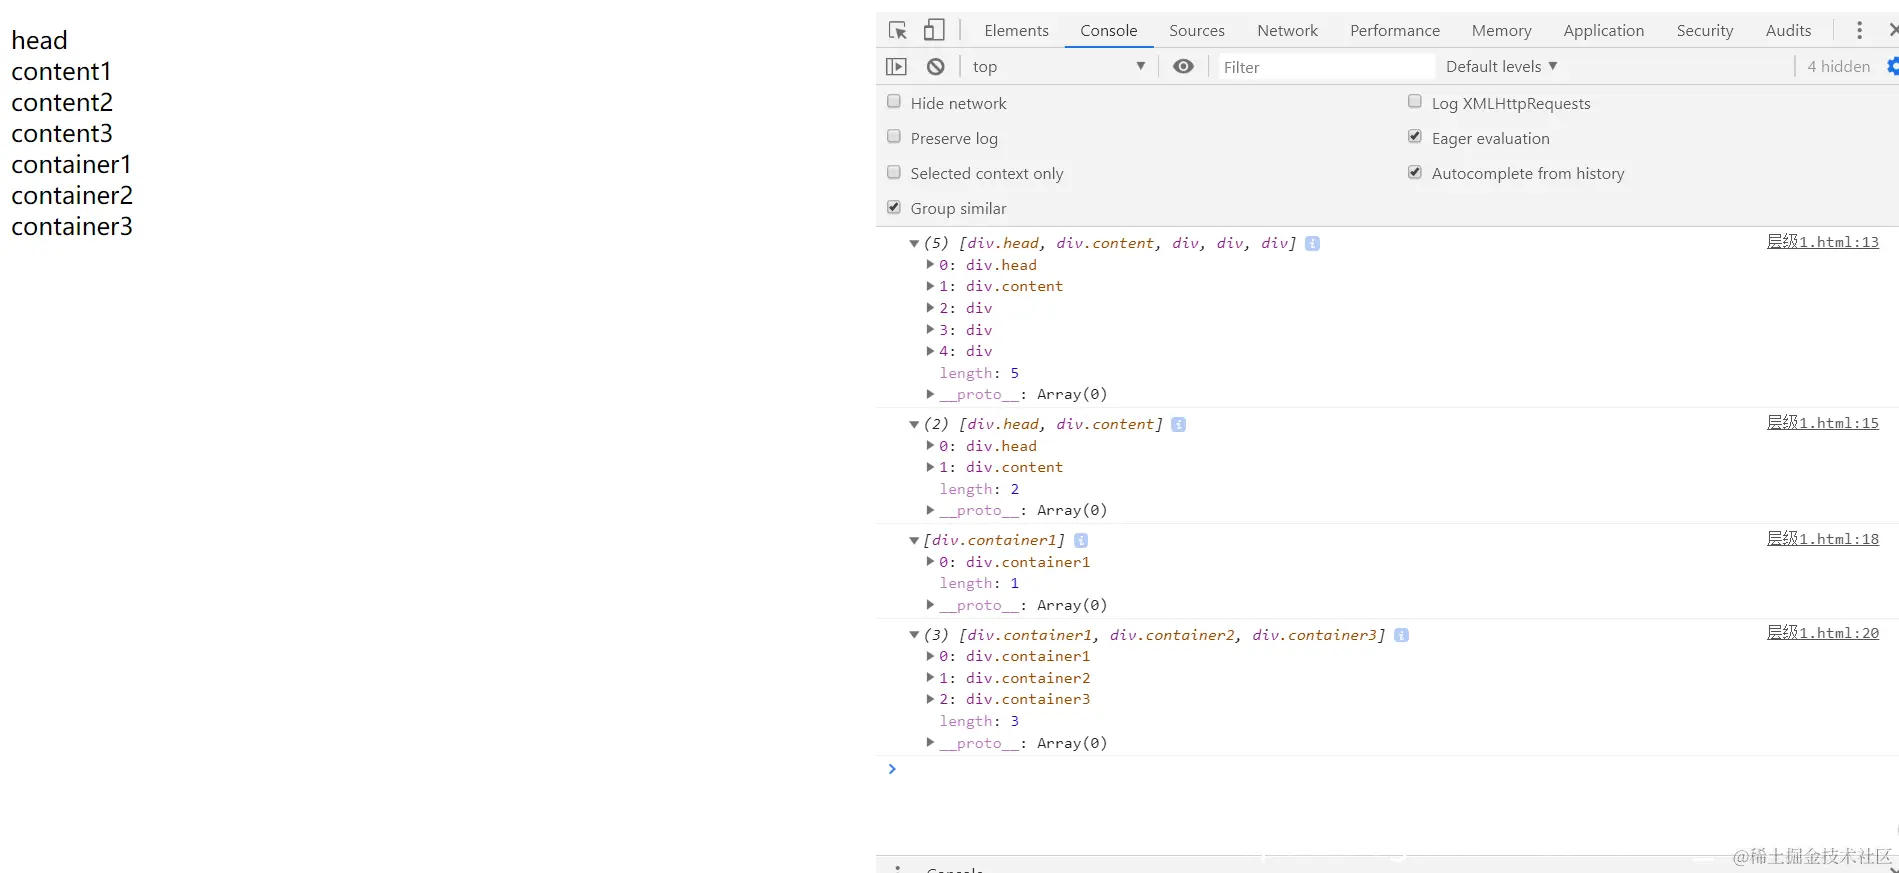This screenshot has height=873, width=1899.
Task: Open source link 层级1.html:15
Action: coord(1822,423)
